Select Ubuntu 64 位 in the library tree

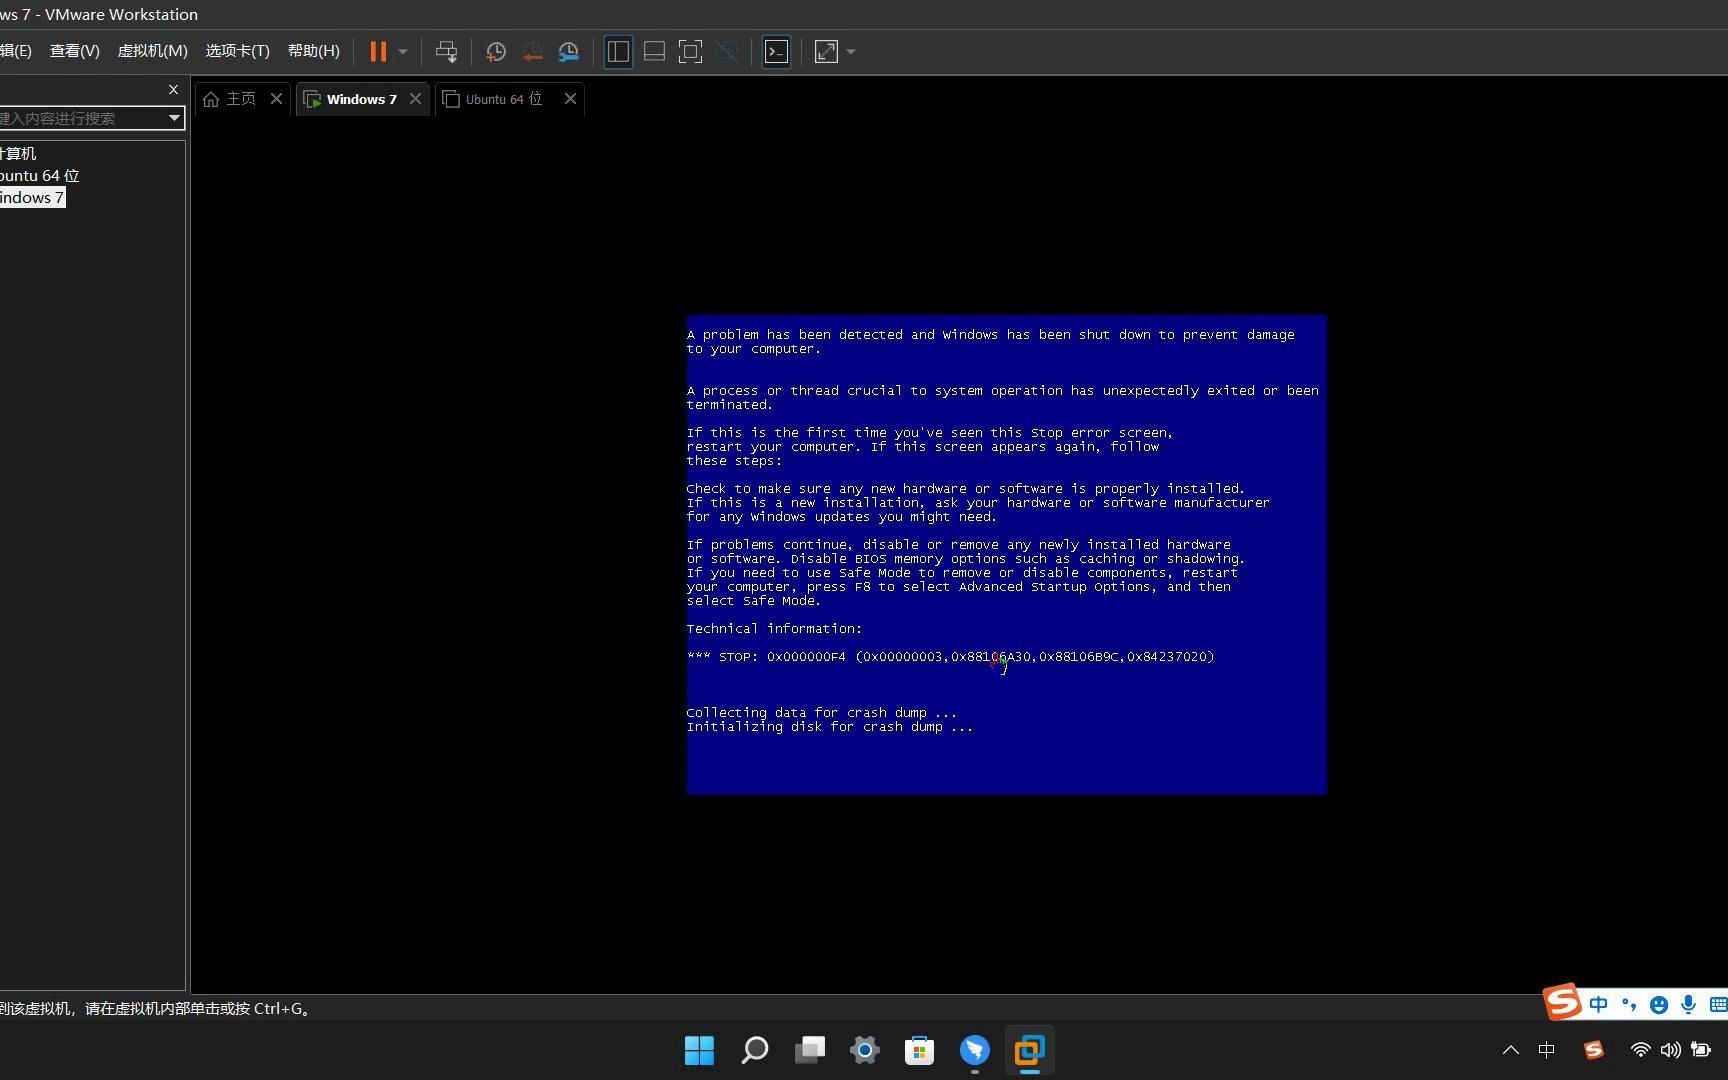click(x=39, y=175)
